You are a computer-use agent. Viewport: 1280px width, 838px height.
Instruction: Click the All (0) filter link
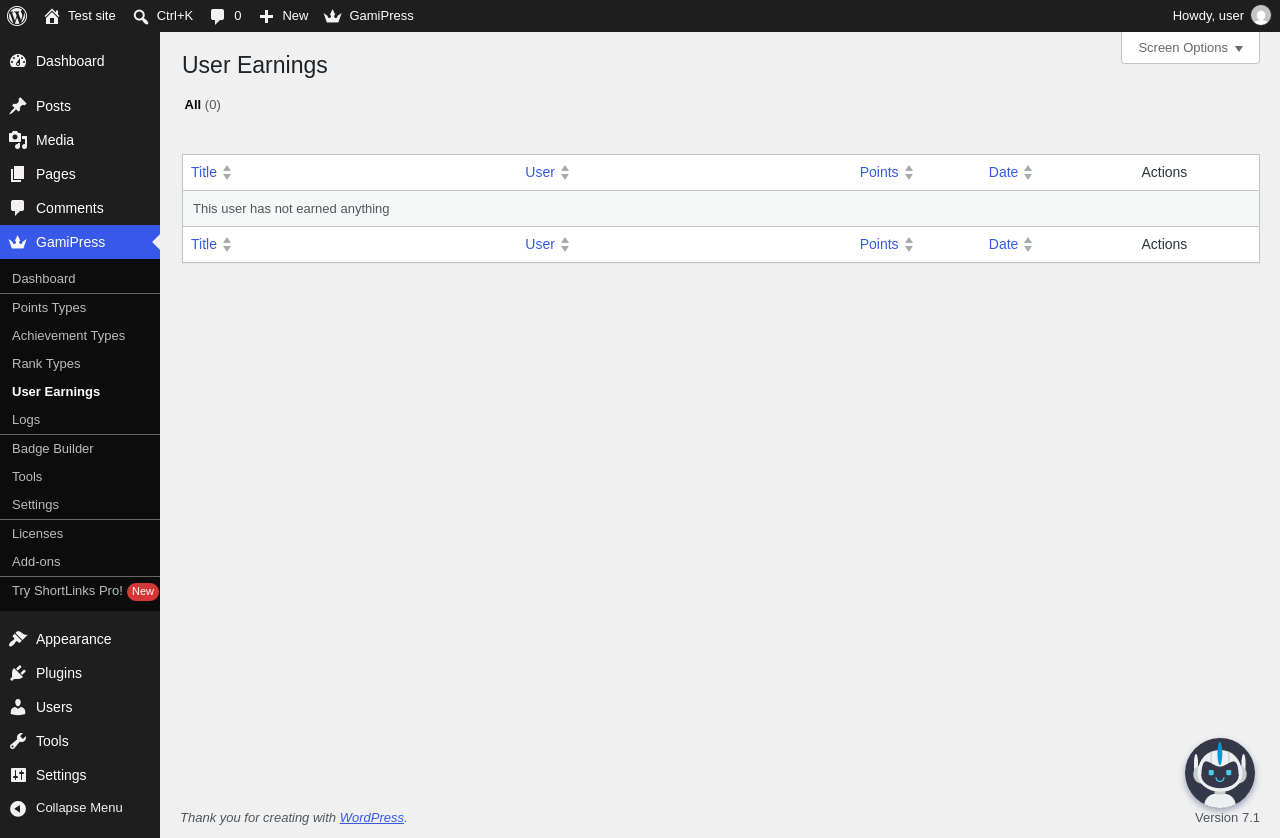pyautogui.click(x=203, y=104)
